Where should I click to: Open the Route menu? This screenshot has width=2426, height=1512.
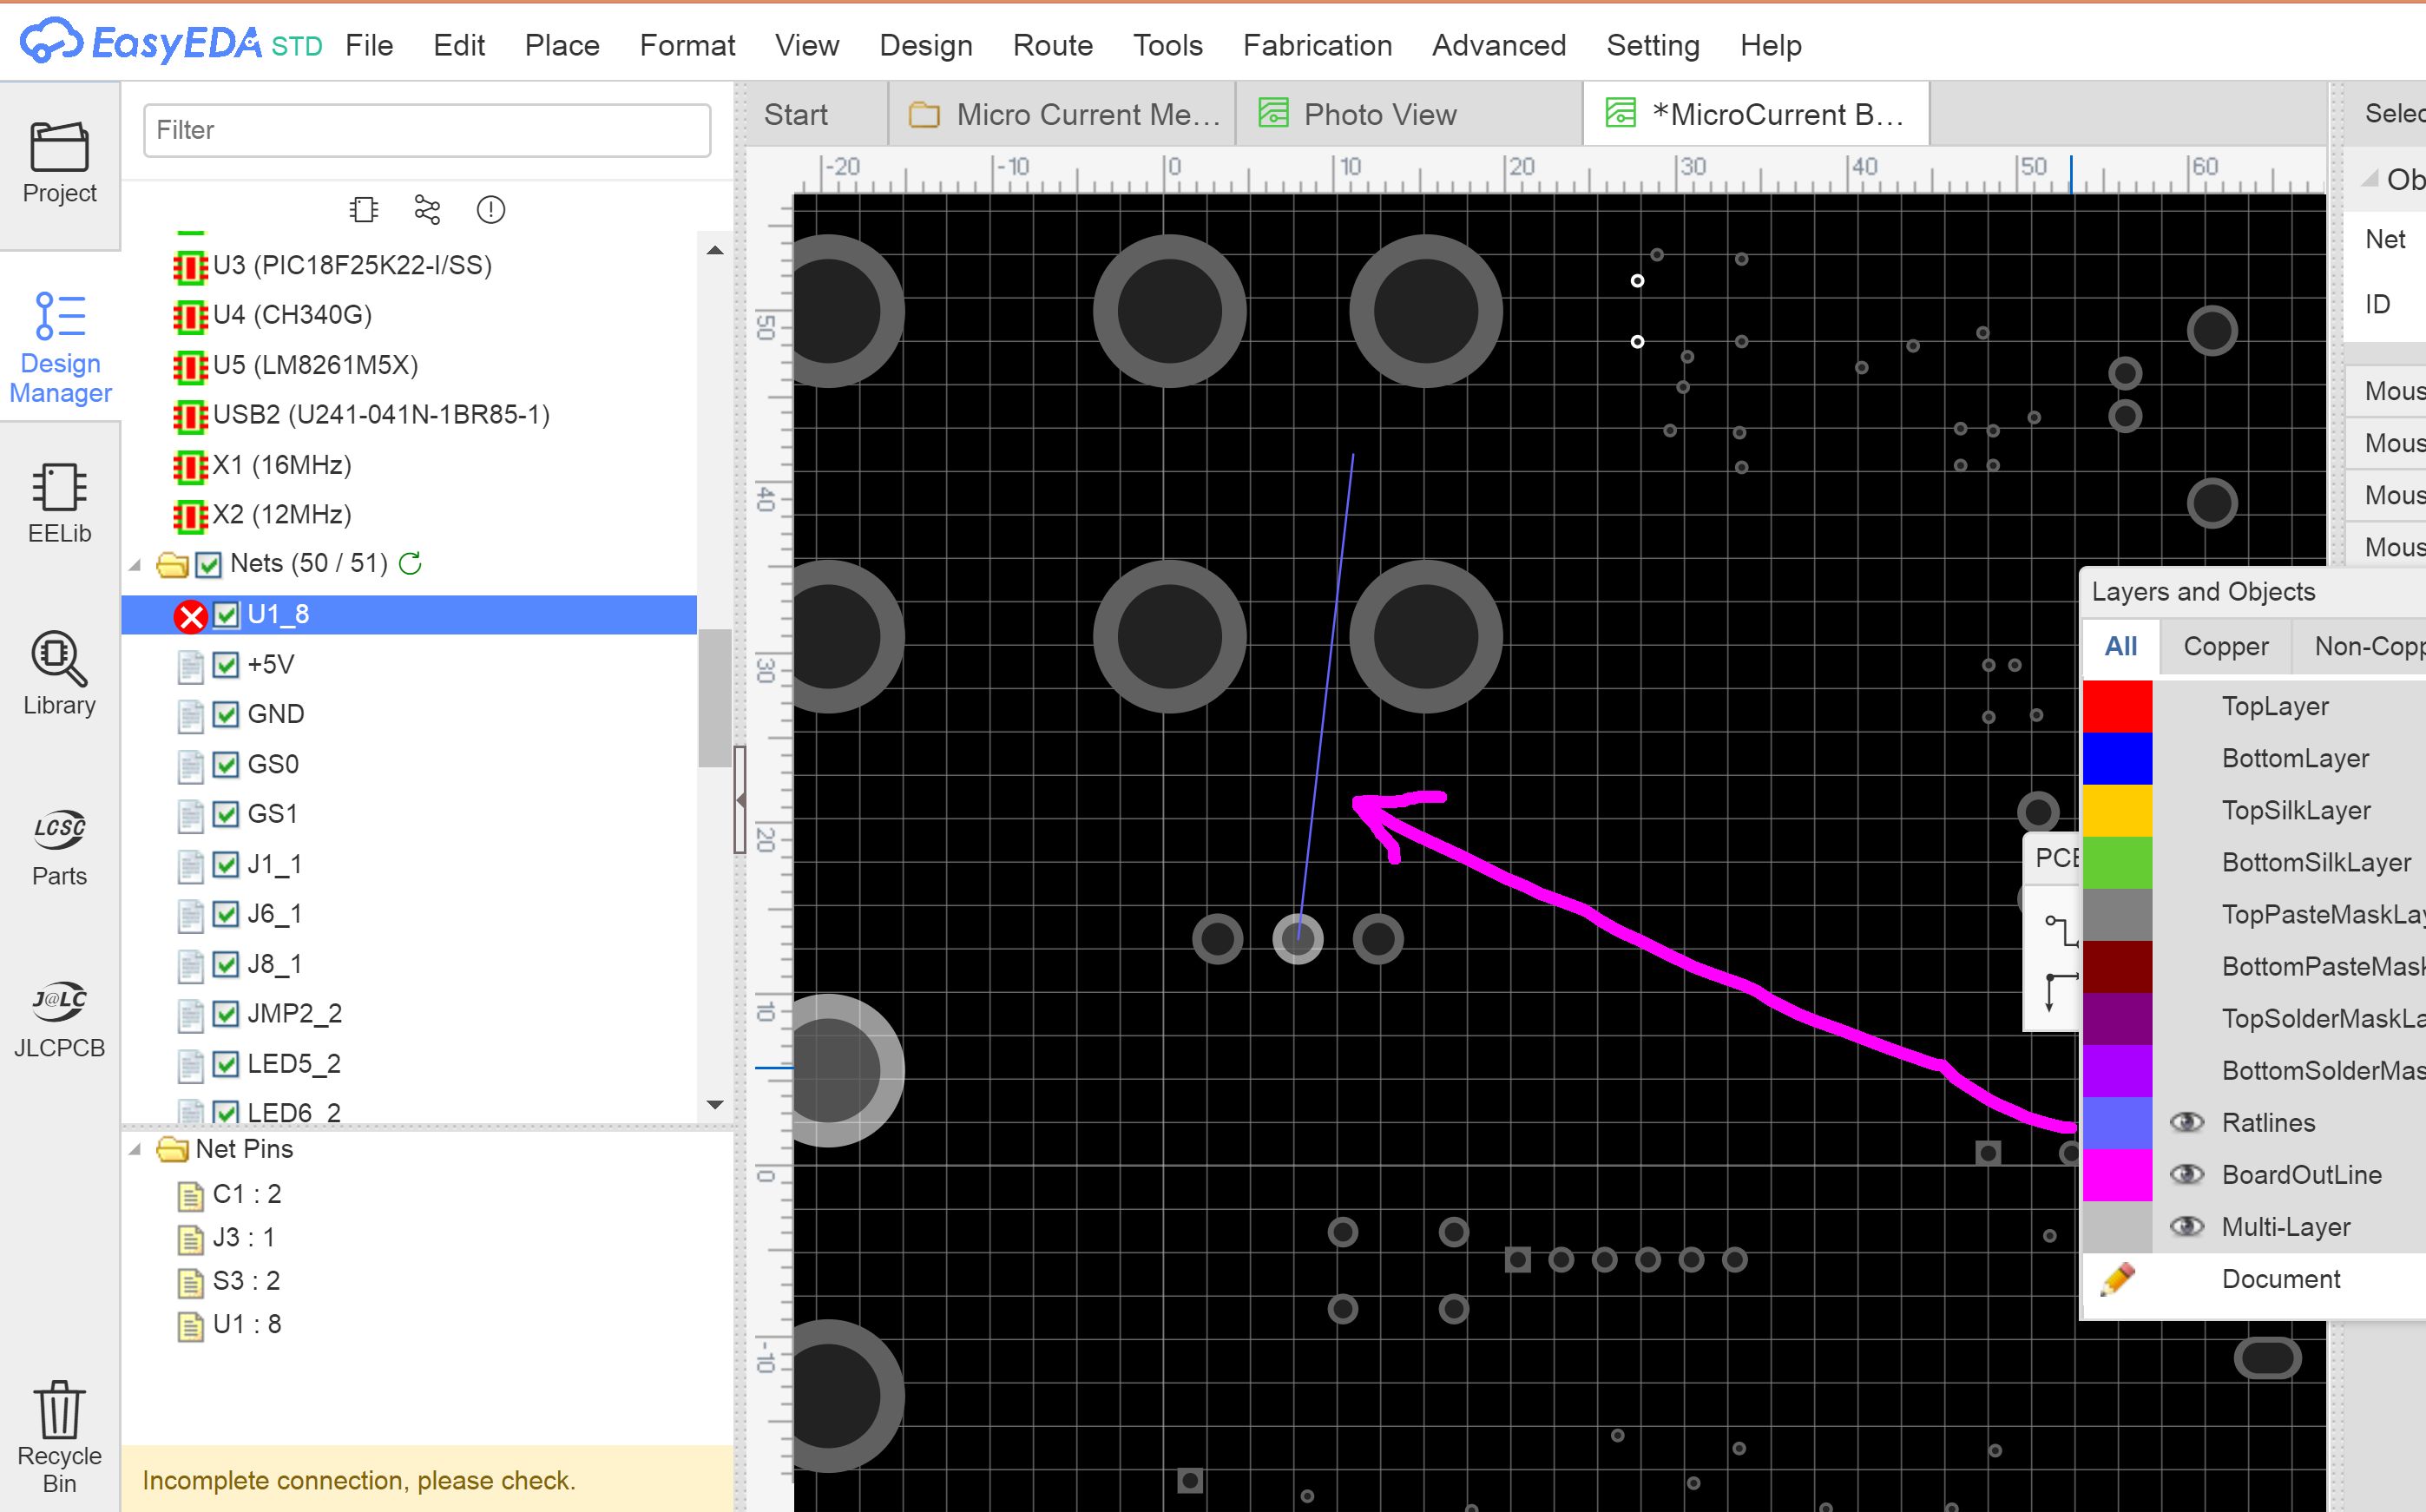(1052, 45)
